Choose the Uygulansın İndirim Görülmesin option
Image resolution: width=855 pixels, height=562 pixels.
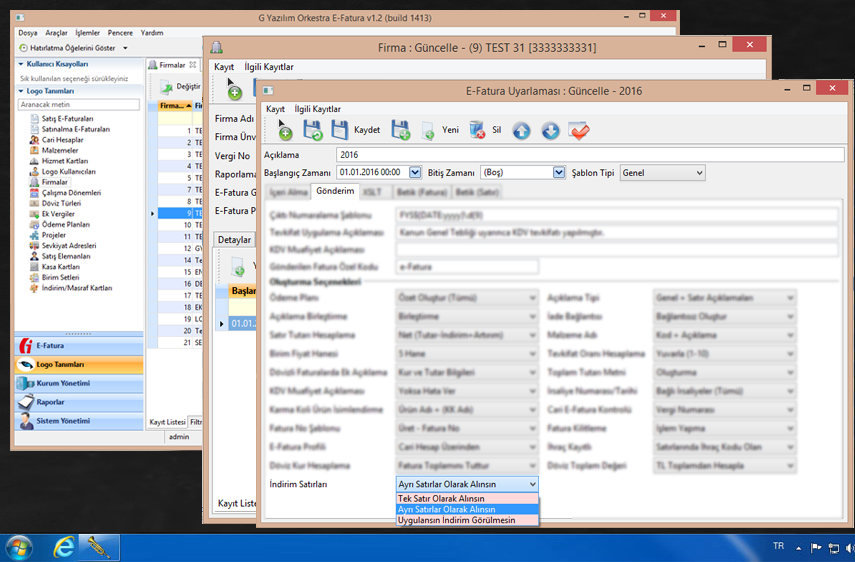tap(467, 520)
